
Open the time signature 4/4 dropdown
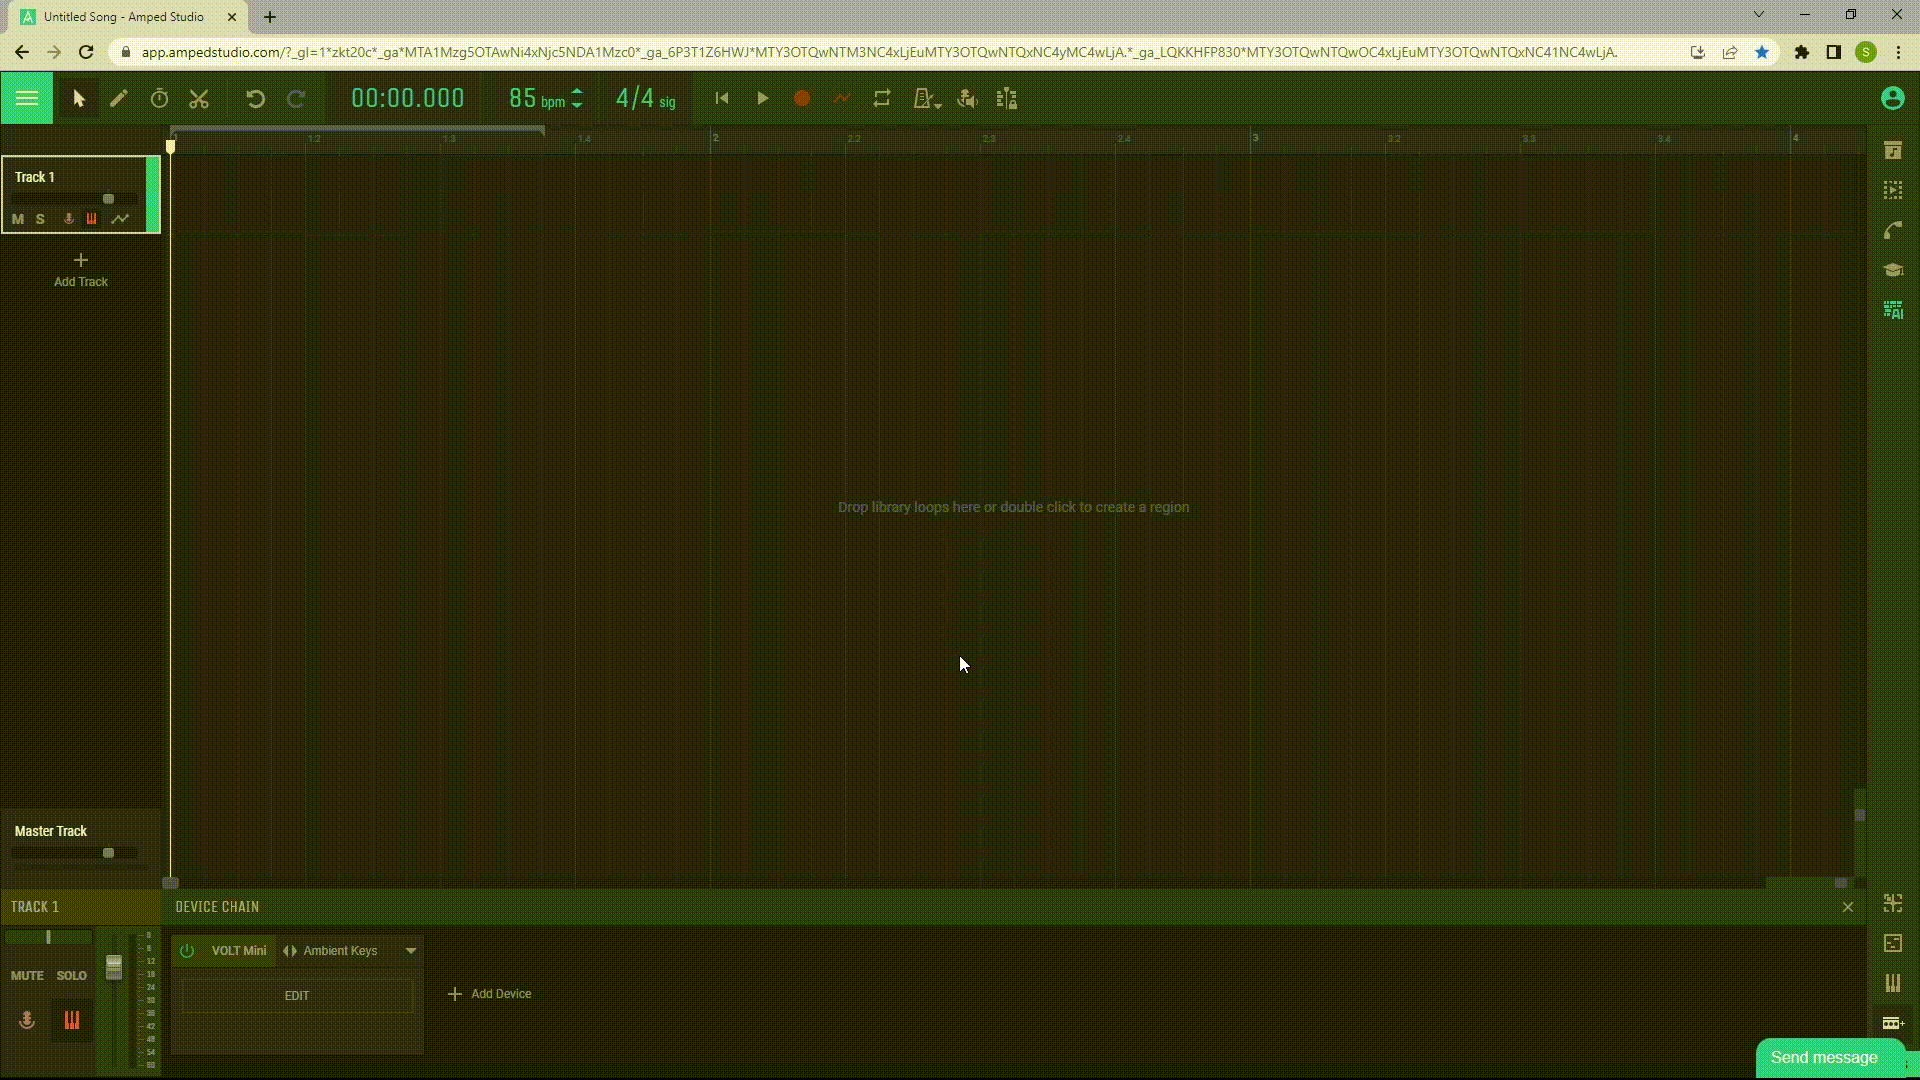click(x=645, y=98)
